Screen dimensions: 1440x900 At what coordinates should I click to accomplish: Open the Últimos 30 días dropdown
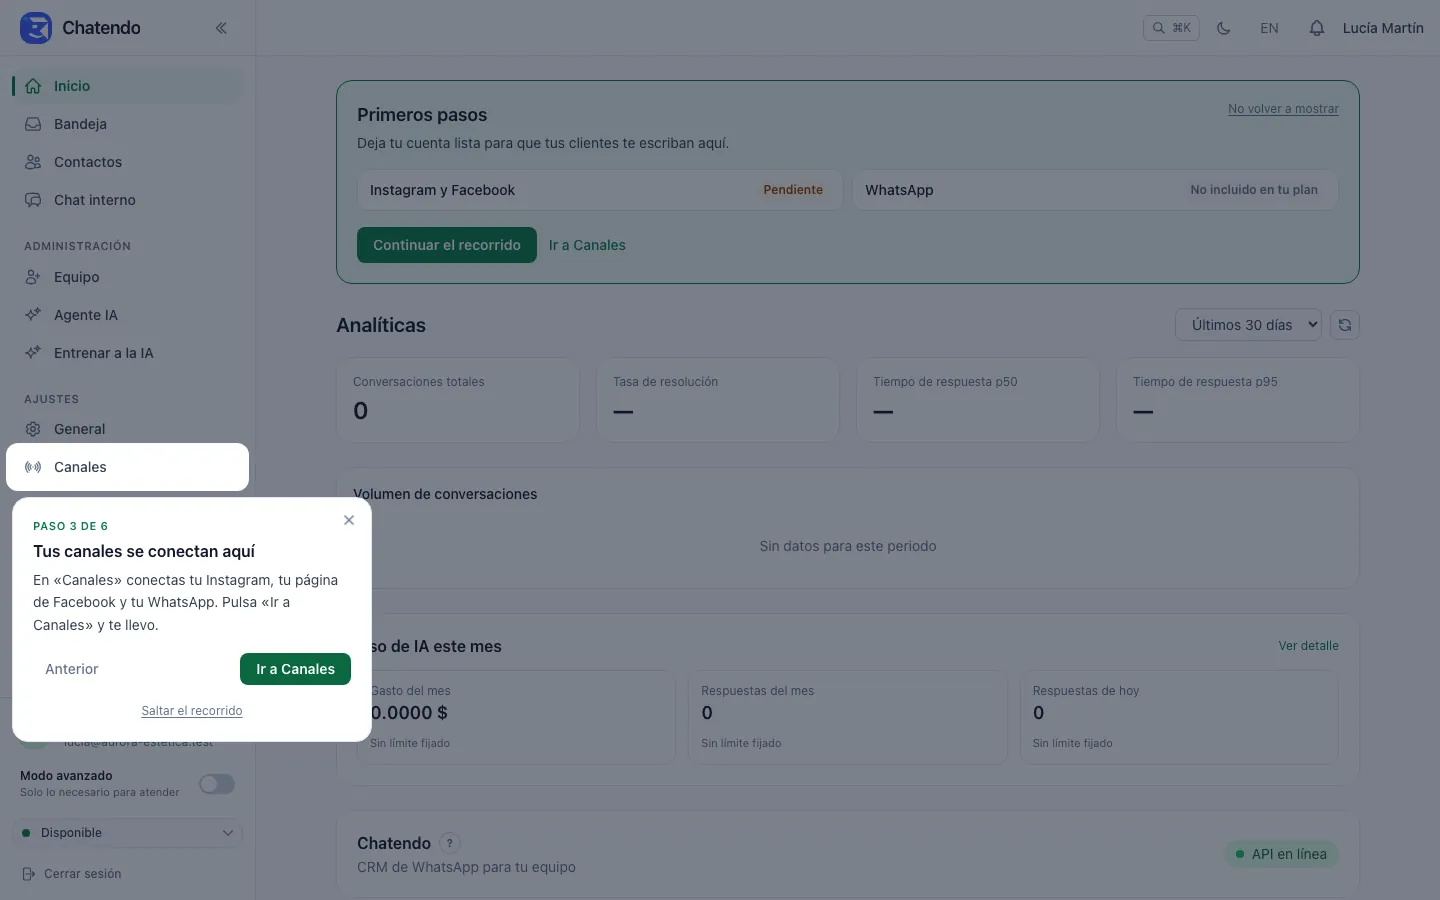[1249, 325]
